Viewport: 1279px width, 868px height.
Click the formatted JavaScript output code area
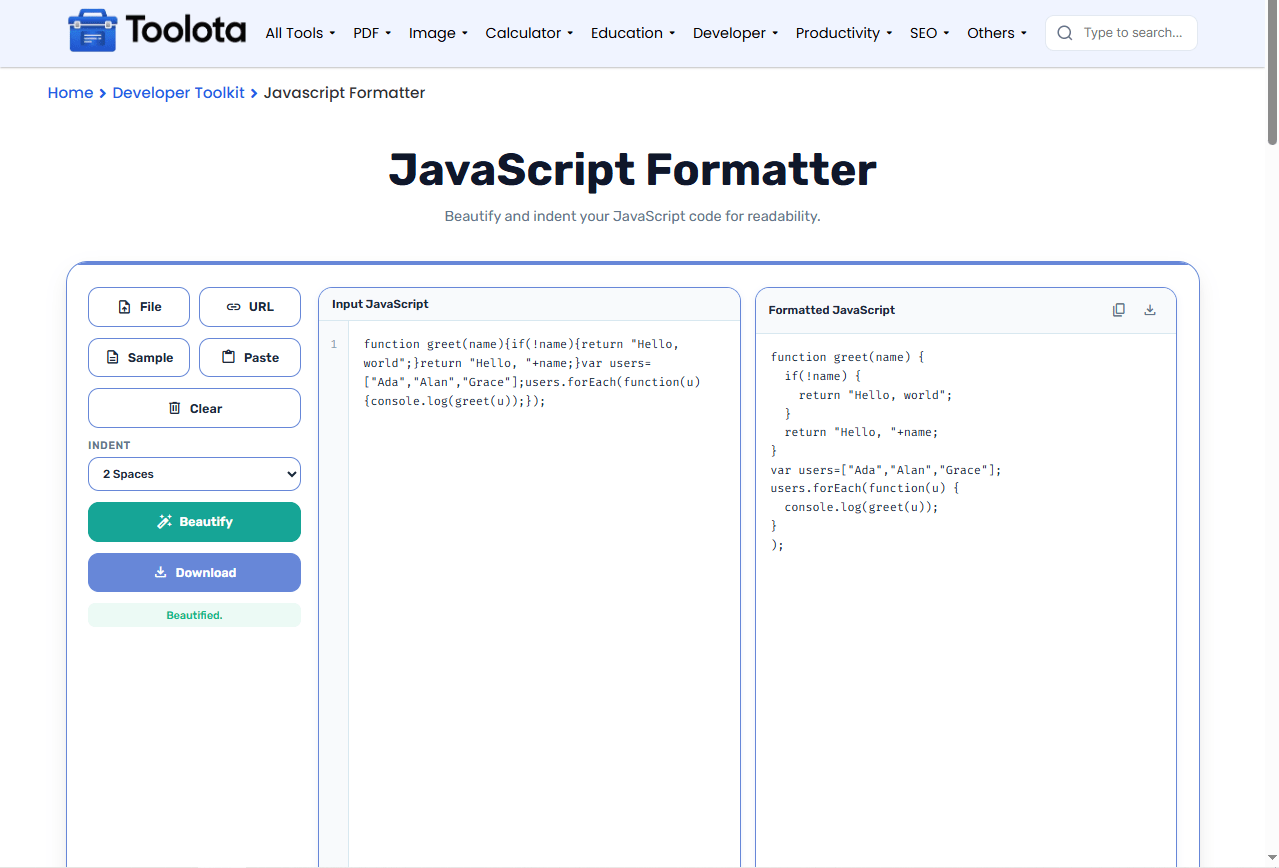(x=965, y=600)
